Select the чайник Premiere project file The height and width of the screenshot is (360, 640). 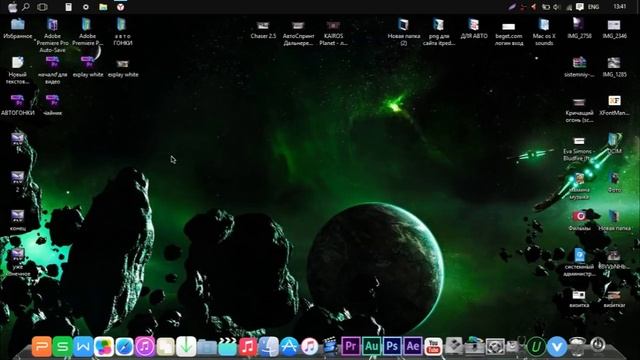[x=53, y=105]
